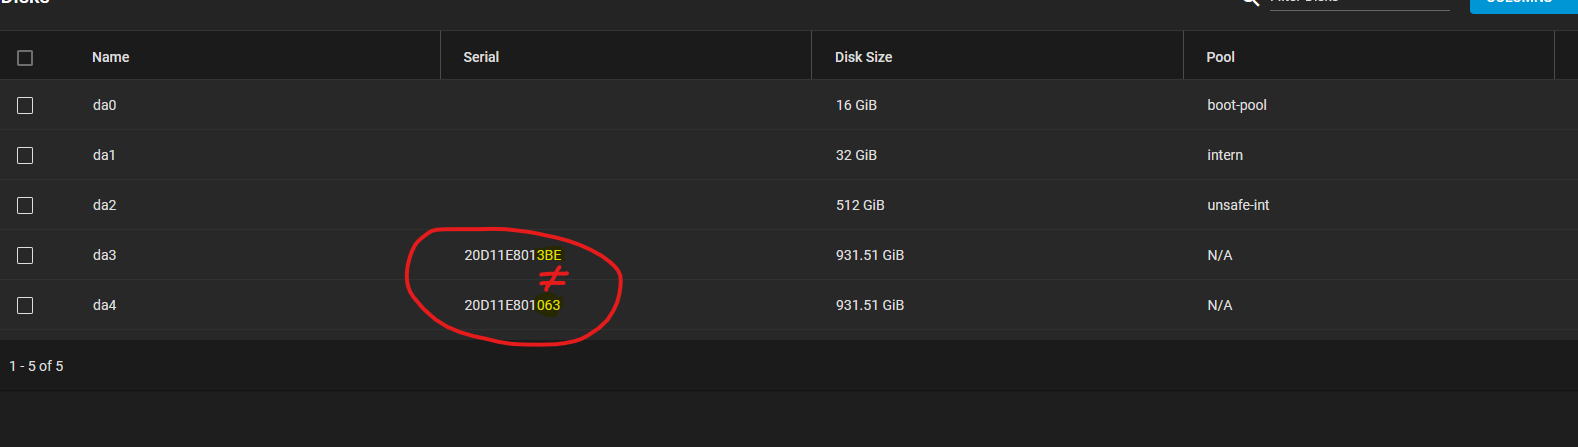
Task: Click serial number 20D11E8013BE
Action: click(513, 255)
